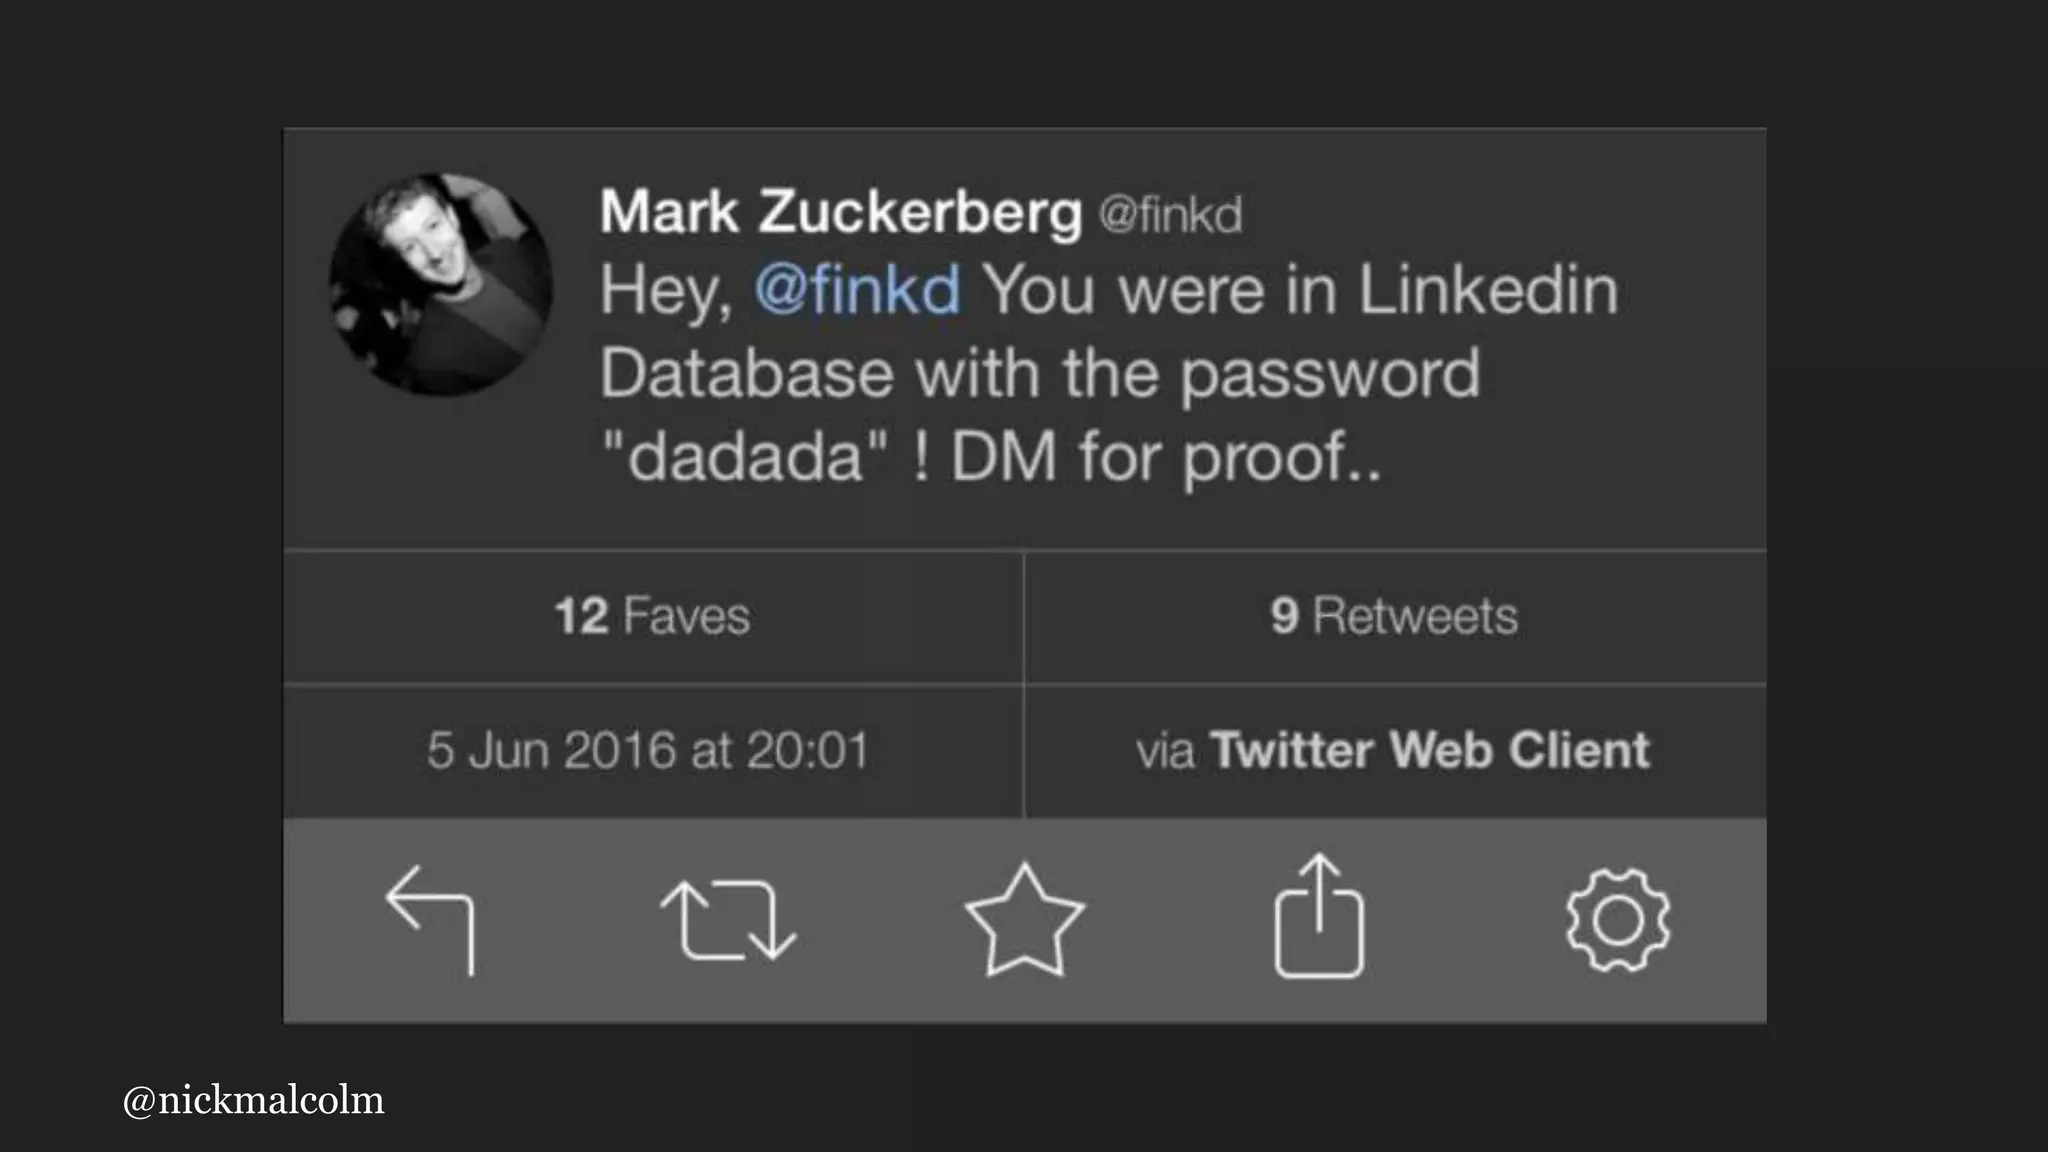2048x1152 pixels.
Task: Click the via Twitter Web Client source label
Action: [1392, 750]
